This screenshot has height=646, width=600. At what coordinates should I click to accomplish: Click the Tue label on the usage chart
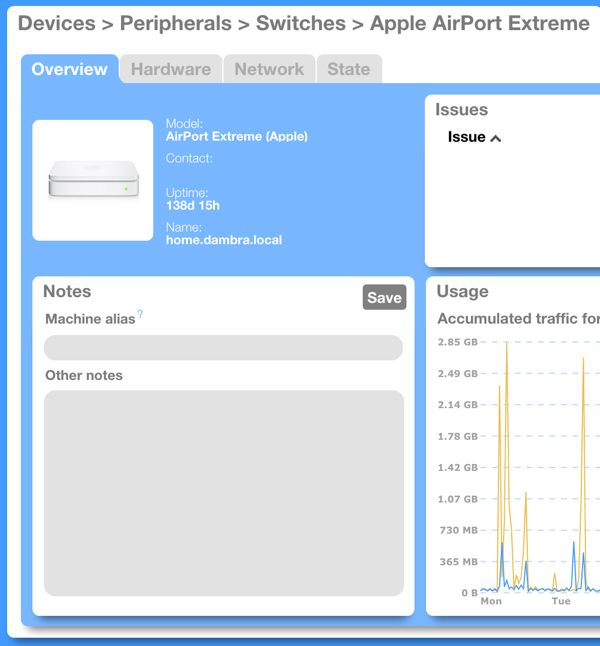tap(561, 601)
